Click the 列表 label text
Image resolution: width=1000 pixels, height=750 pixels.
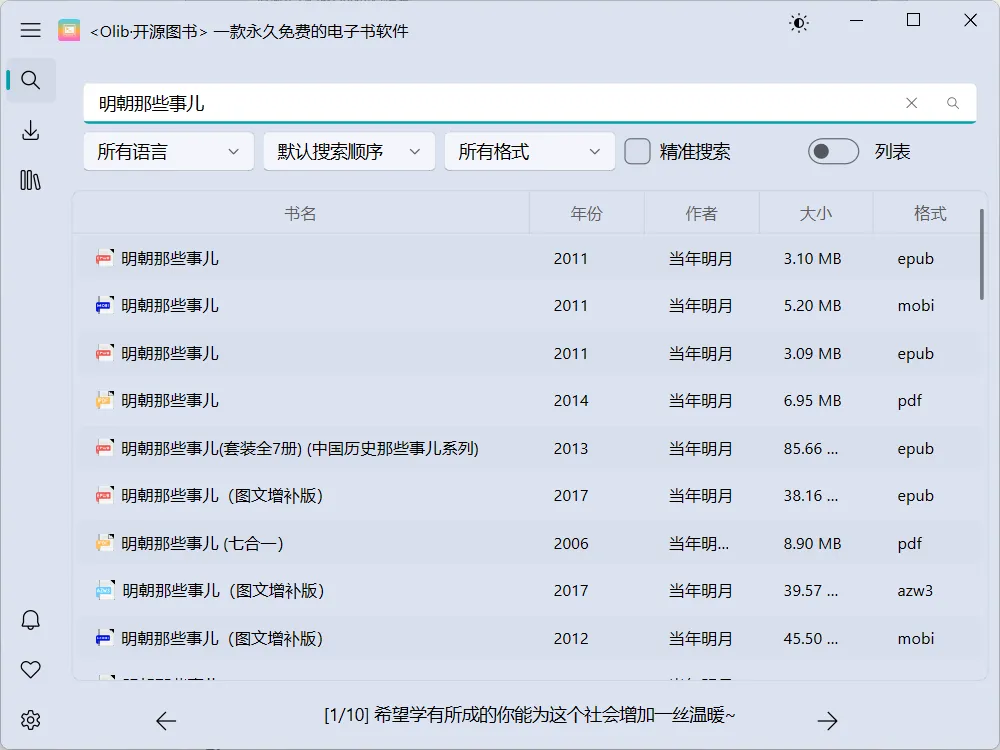coord(892,152)
